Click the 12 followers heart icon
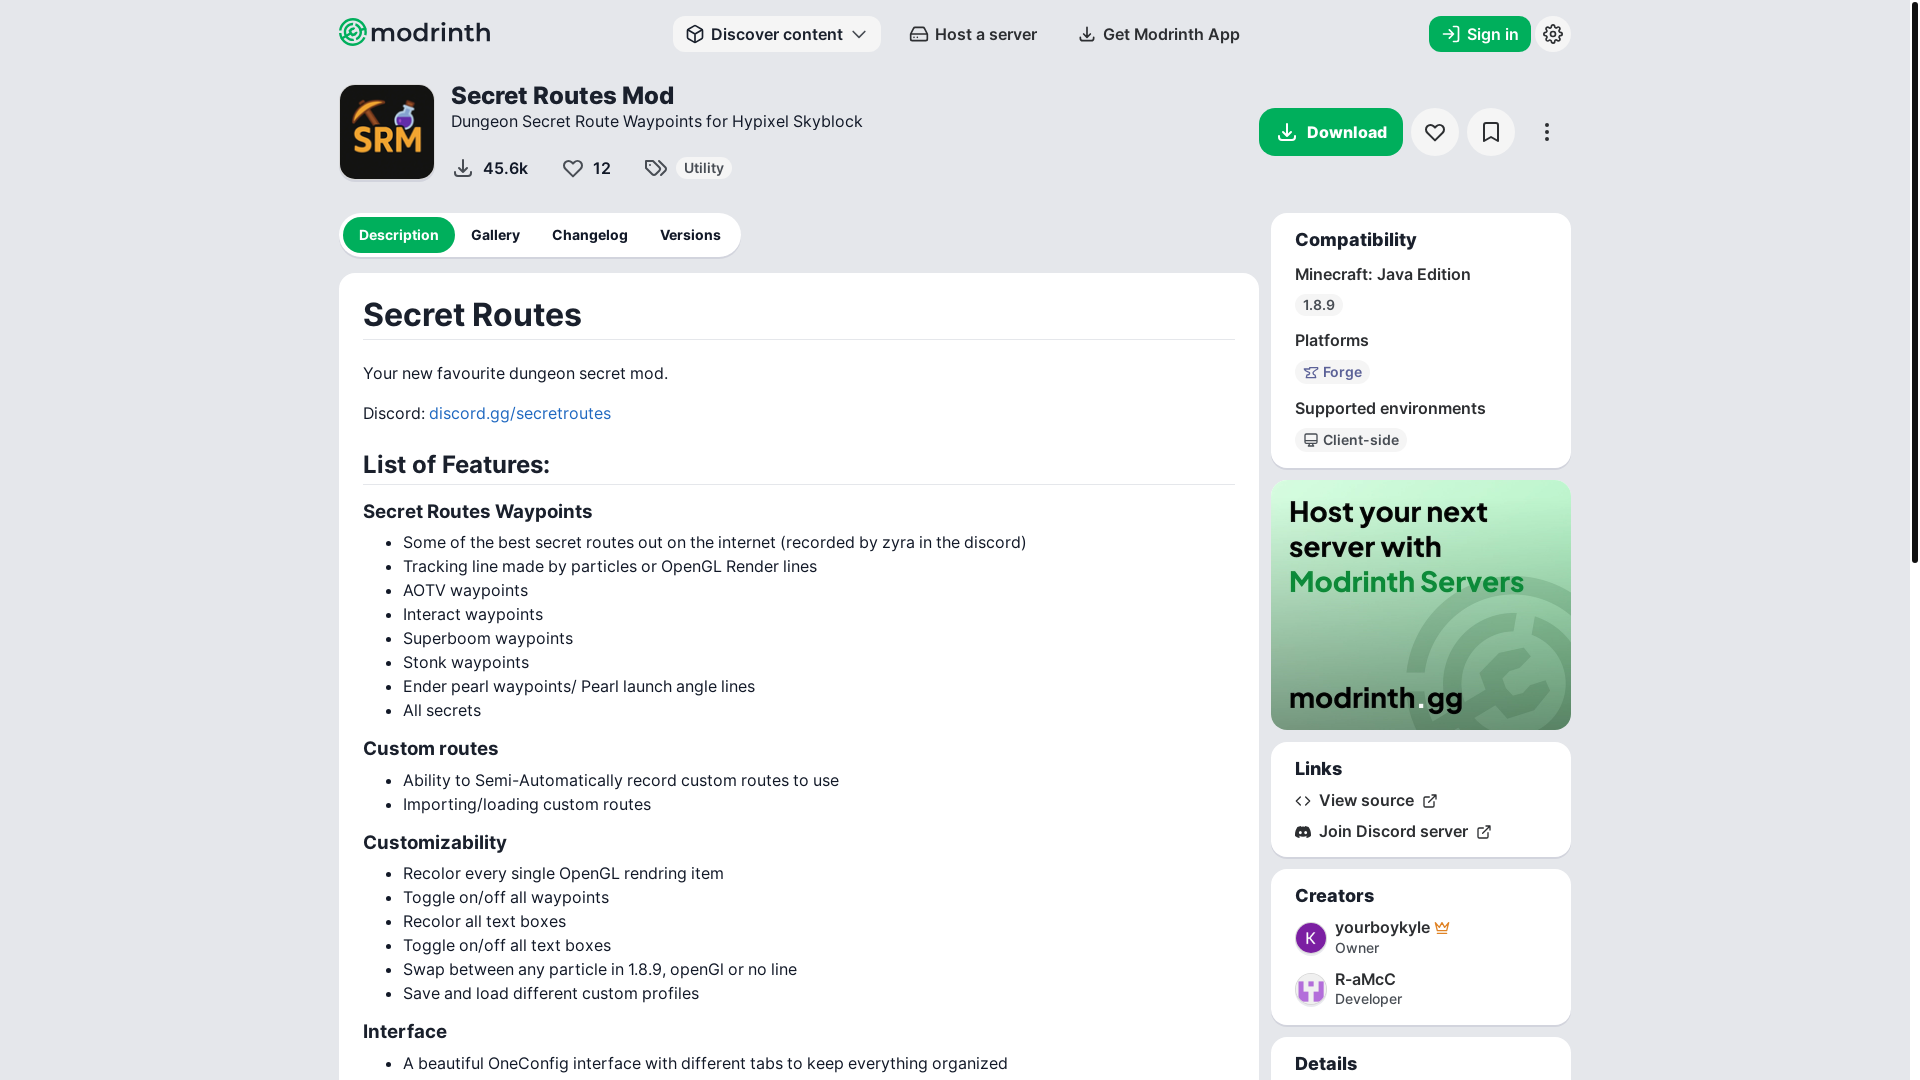The image size is (1920, 1080). [x=572, y=168]
